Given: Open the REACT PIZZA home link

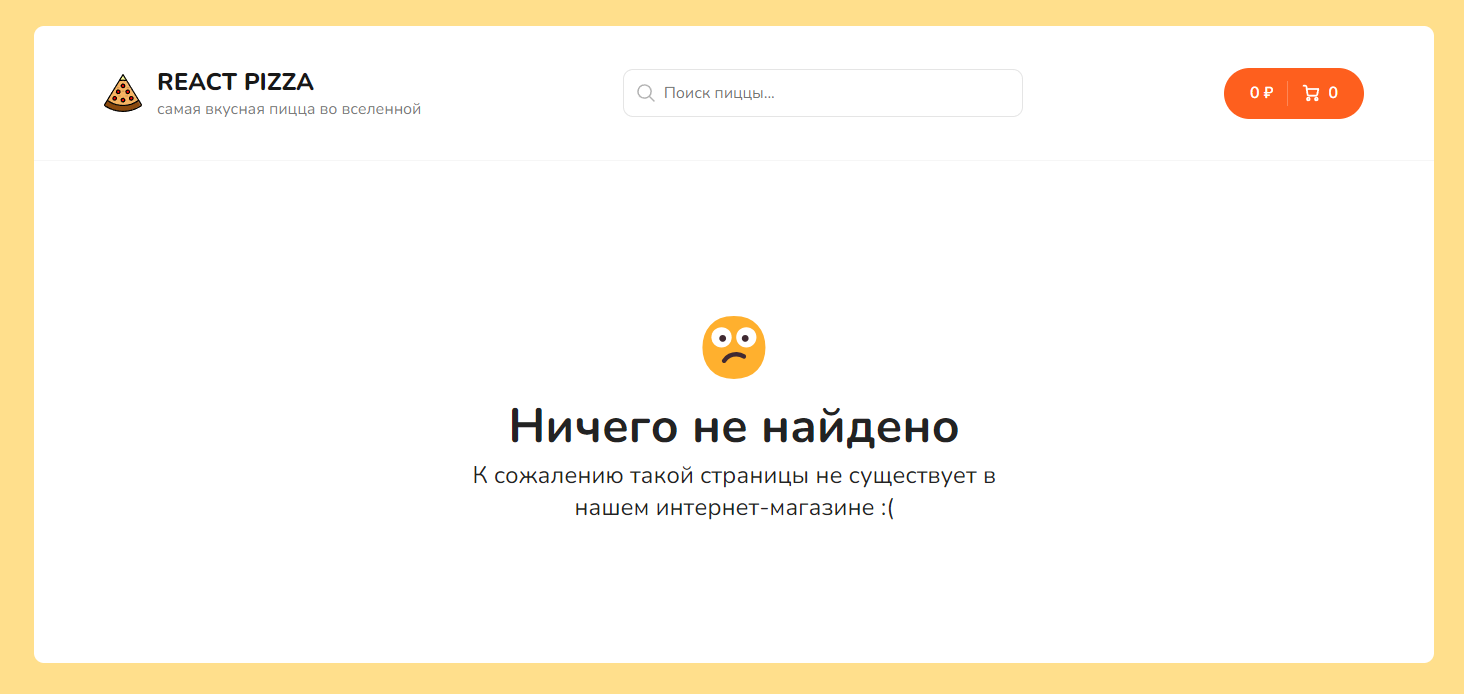Looking at the screenshot, I should pyautogui.click(x=235, y=82).
